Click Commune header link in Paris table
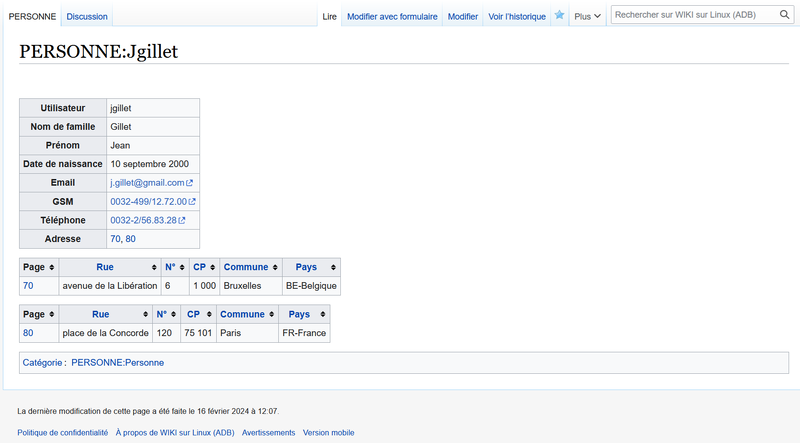The height and width of the screenshot is (443, 800). click(242, 314)
